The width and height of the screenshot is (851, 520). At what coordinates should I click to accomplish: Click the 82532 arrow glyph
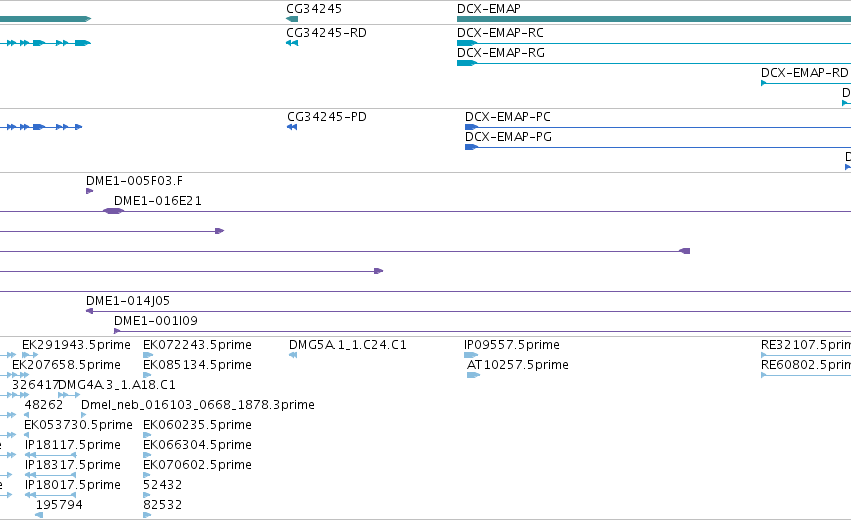tap(147, 515)
